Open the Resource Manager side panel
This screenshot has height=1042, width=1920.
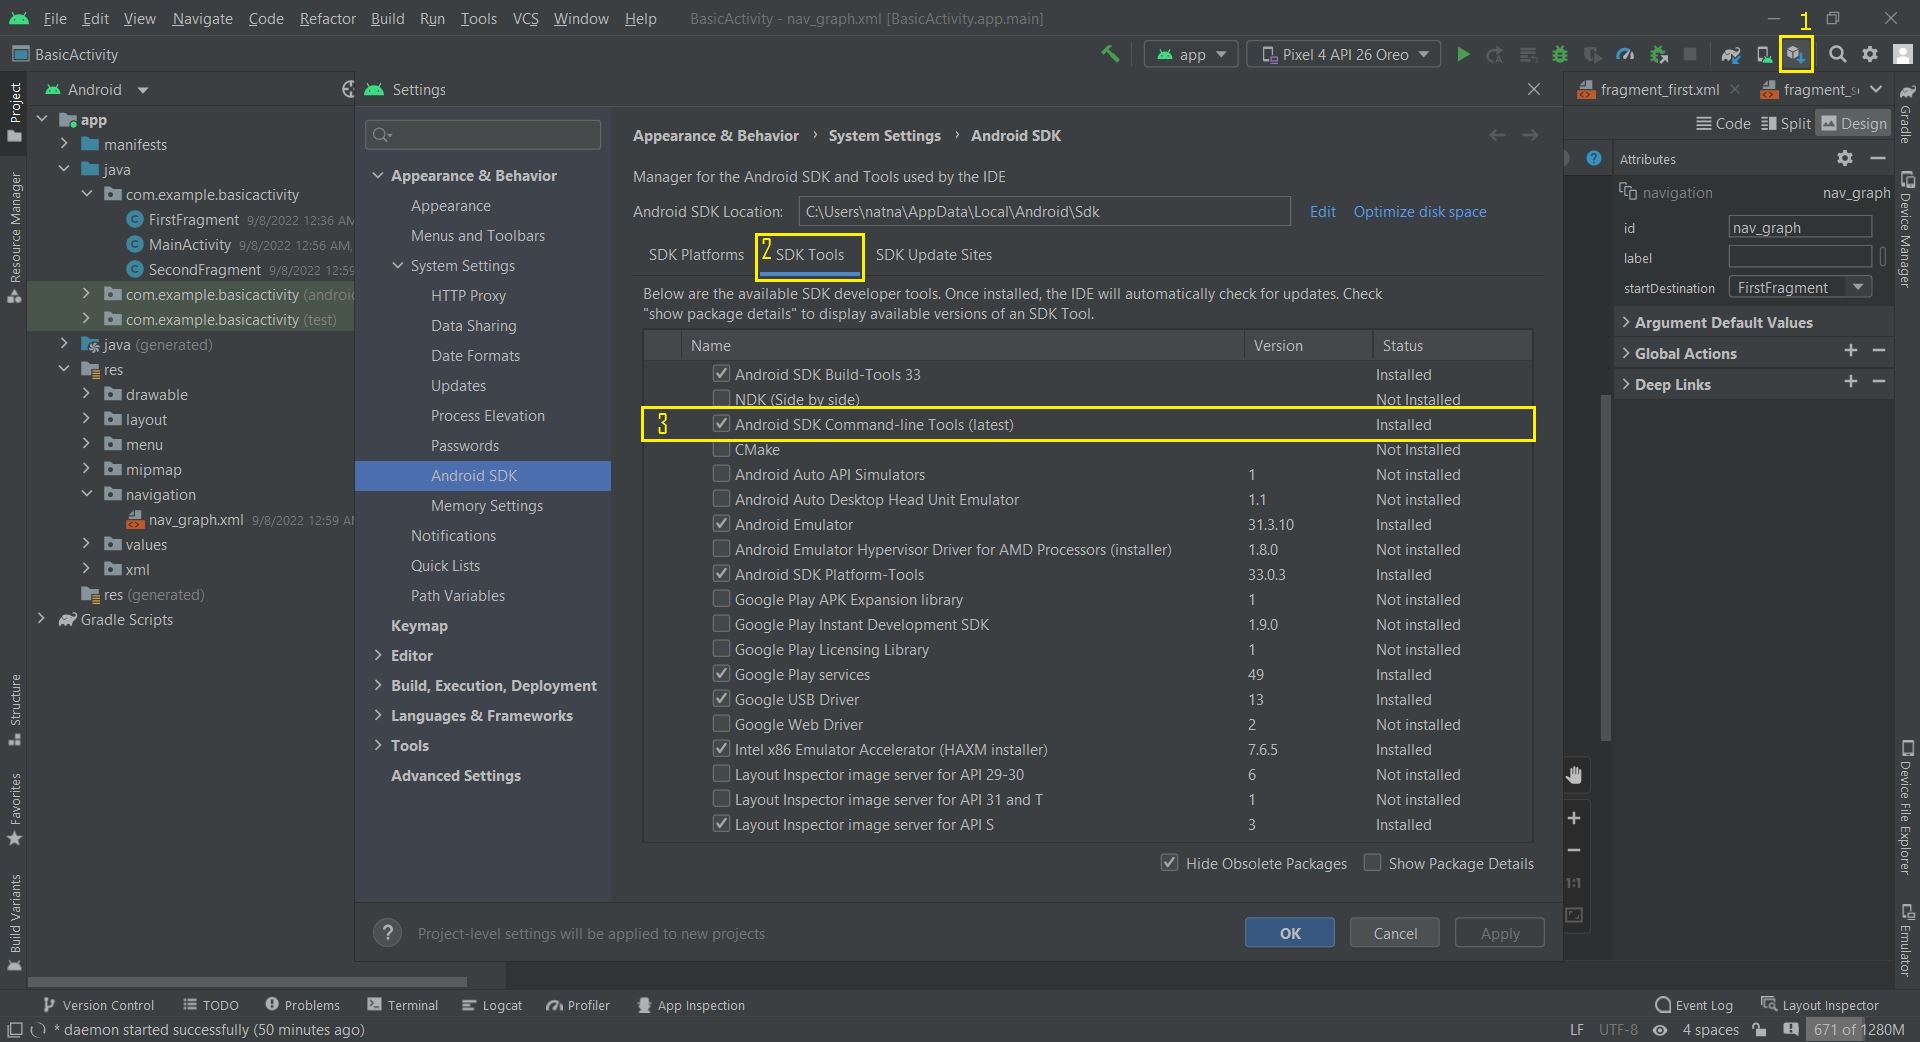[15, 237]
